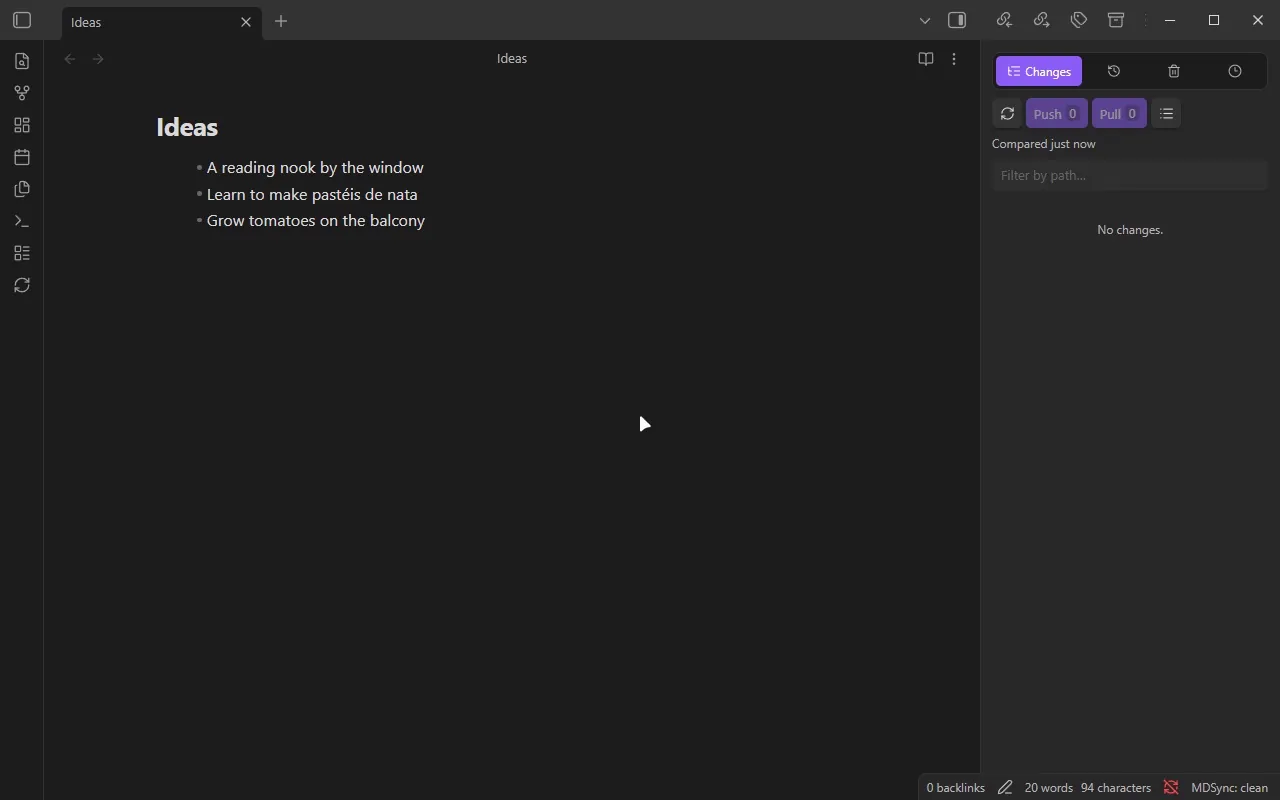This screenshot has width=1280, height=800.
Task: Toggle the list view button beside Pull
Action: click(1166, 113)
